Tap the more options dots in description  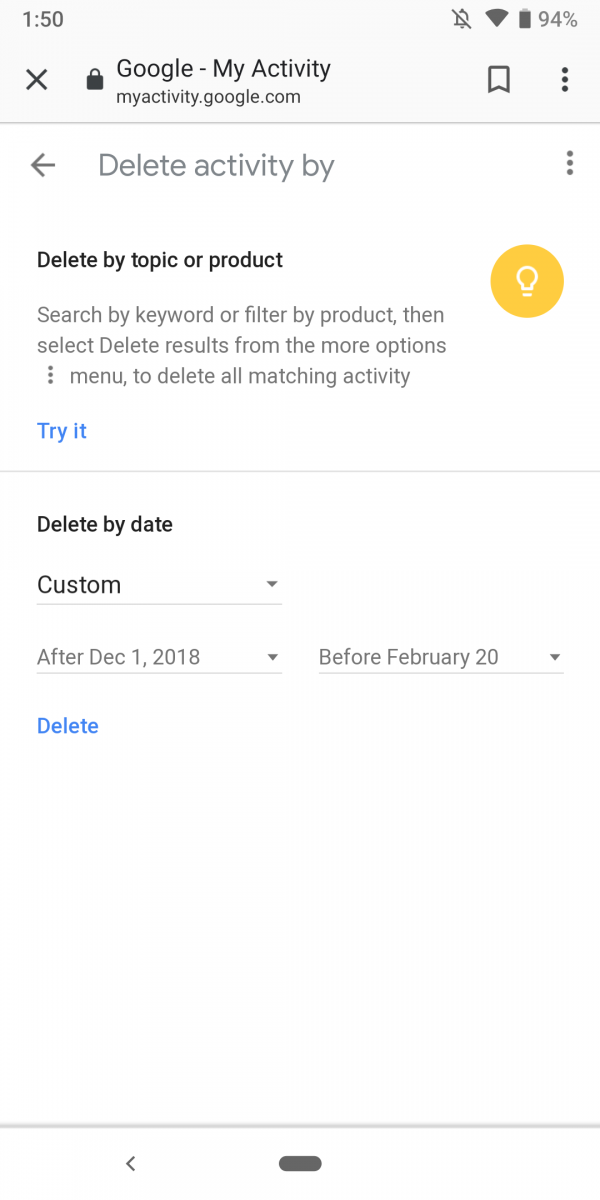click(x=50, y=376)
